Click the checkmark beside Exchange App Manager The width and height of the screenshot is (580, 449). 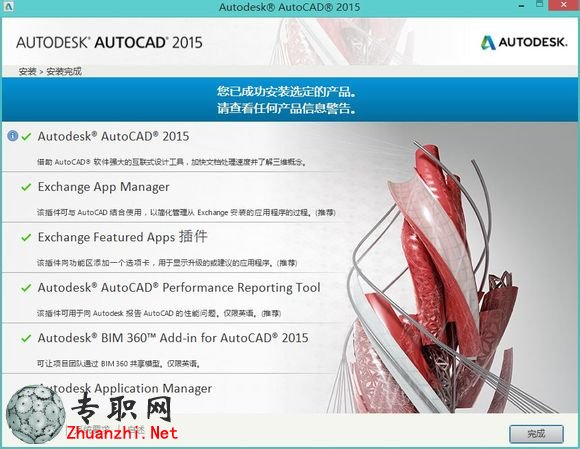pyautogui.click(x=26, y=187)
